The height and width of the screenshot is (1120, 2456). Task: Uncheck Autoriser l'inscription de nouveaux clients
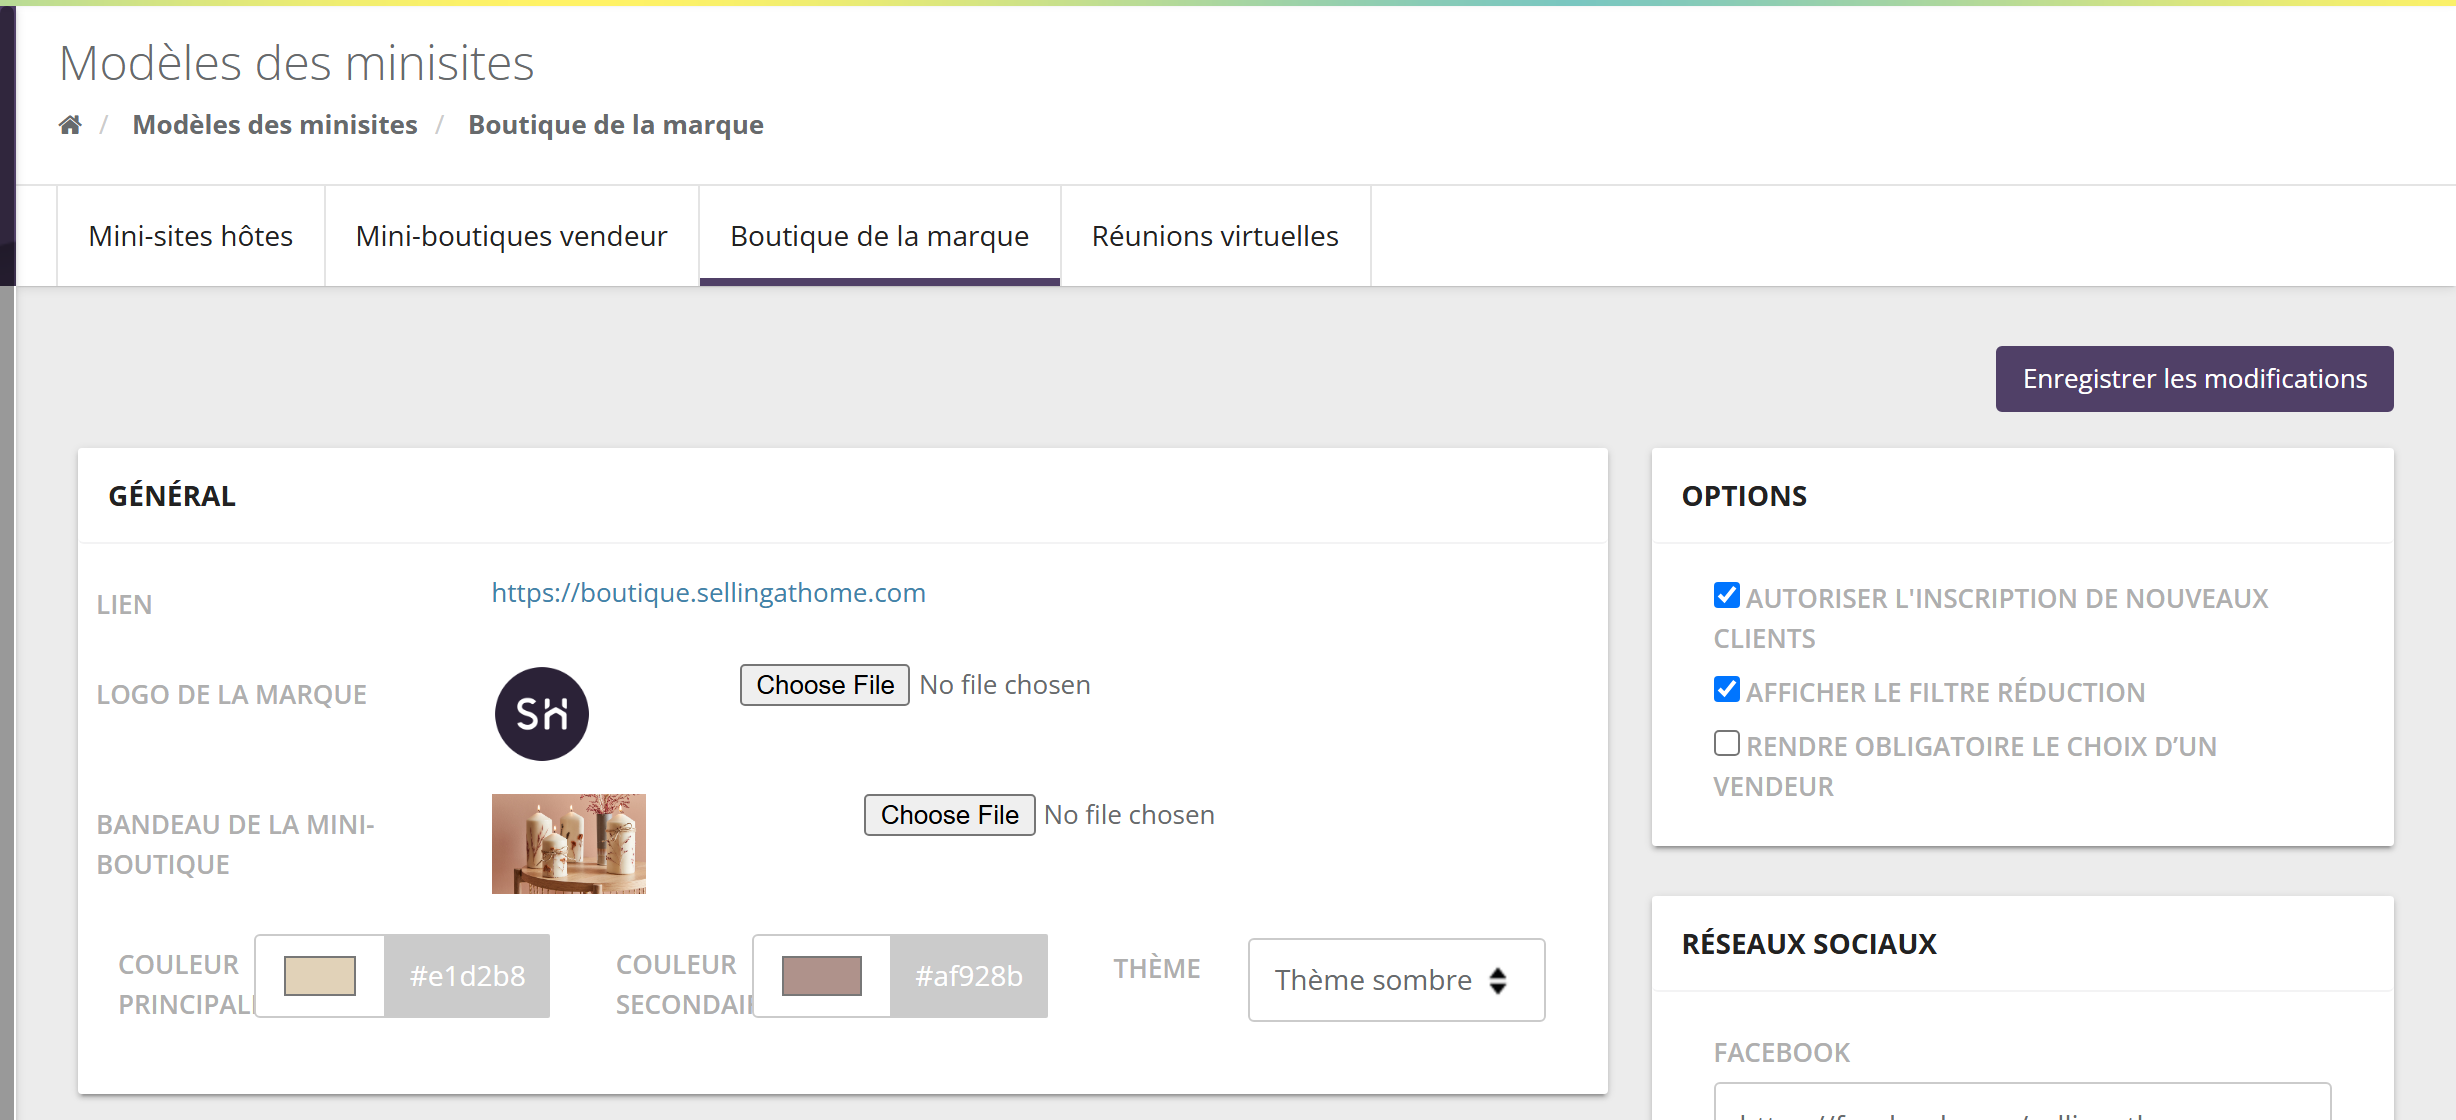click(1727, 596)
